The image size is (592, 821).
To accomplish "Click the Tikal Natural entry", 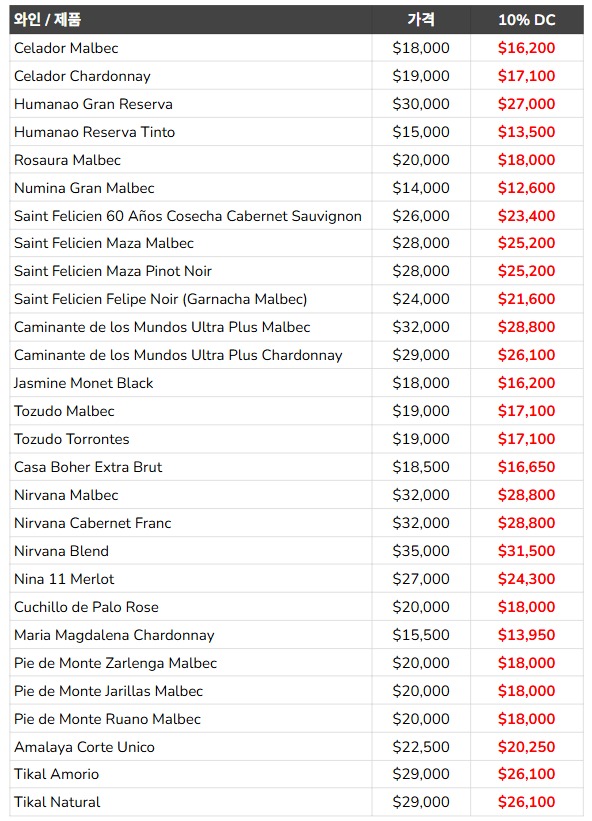I will click(x=57, y=802).
